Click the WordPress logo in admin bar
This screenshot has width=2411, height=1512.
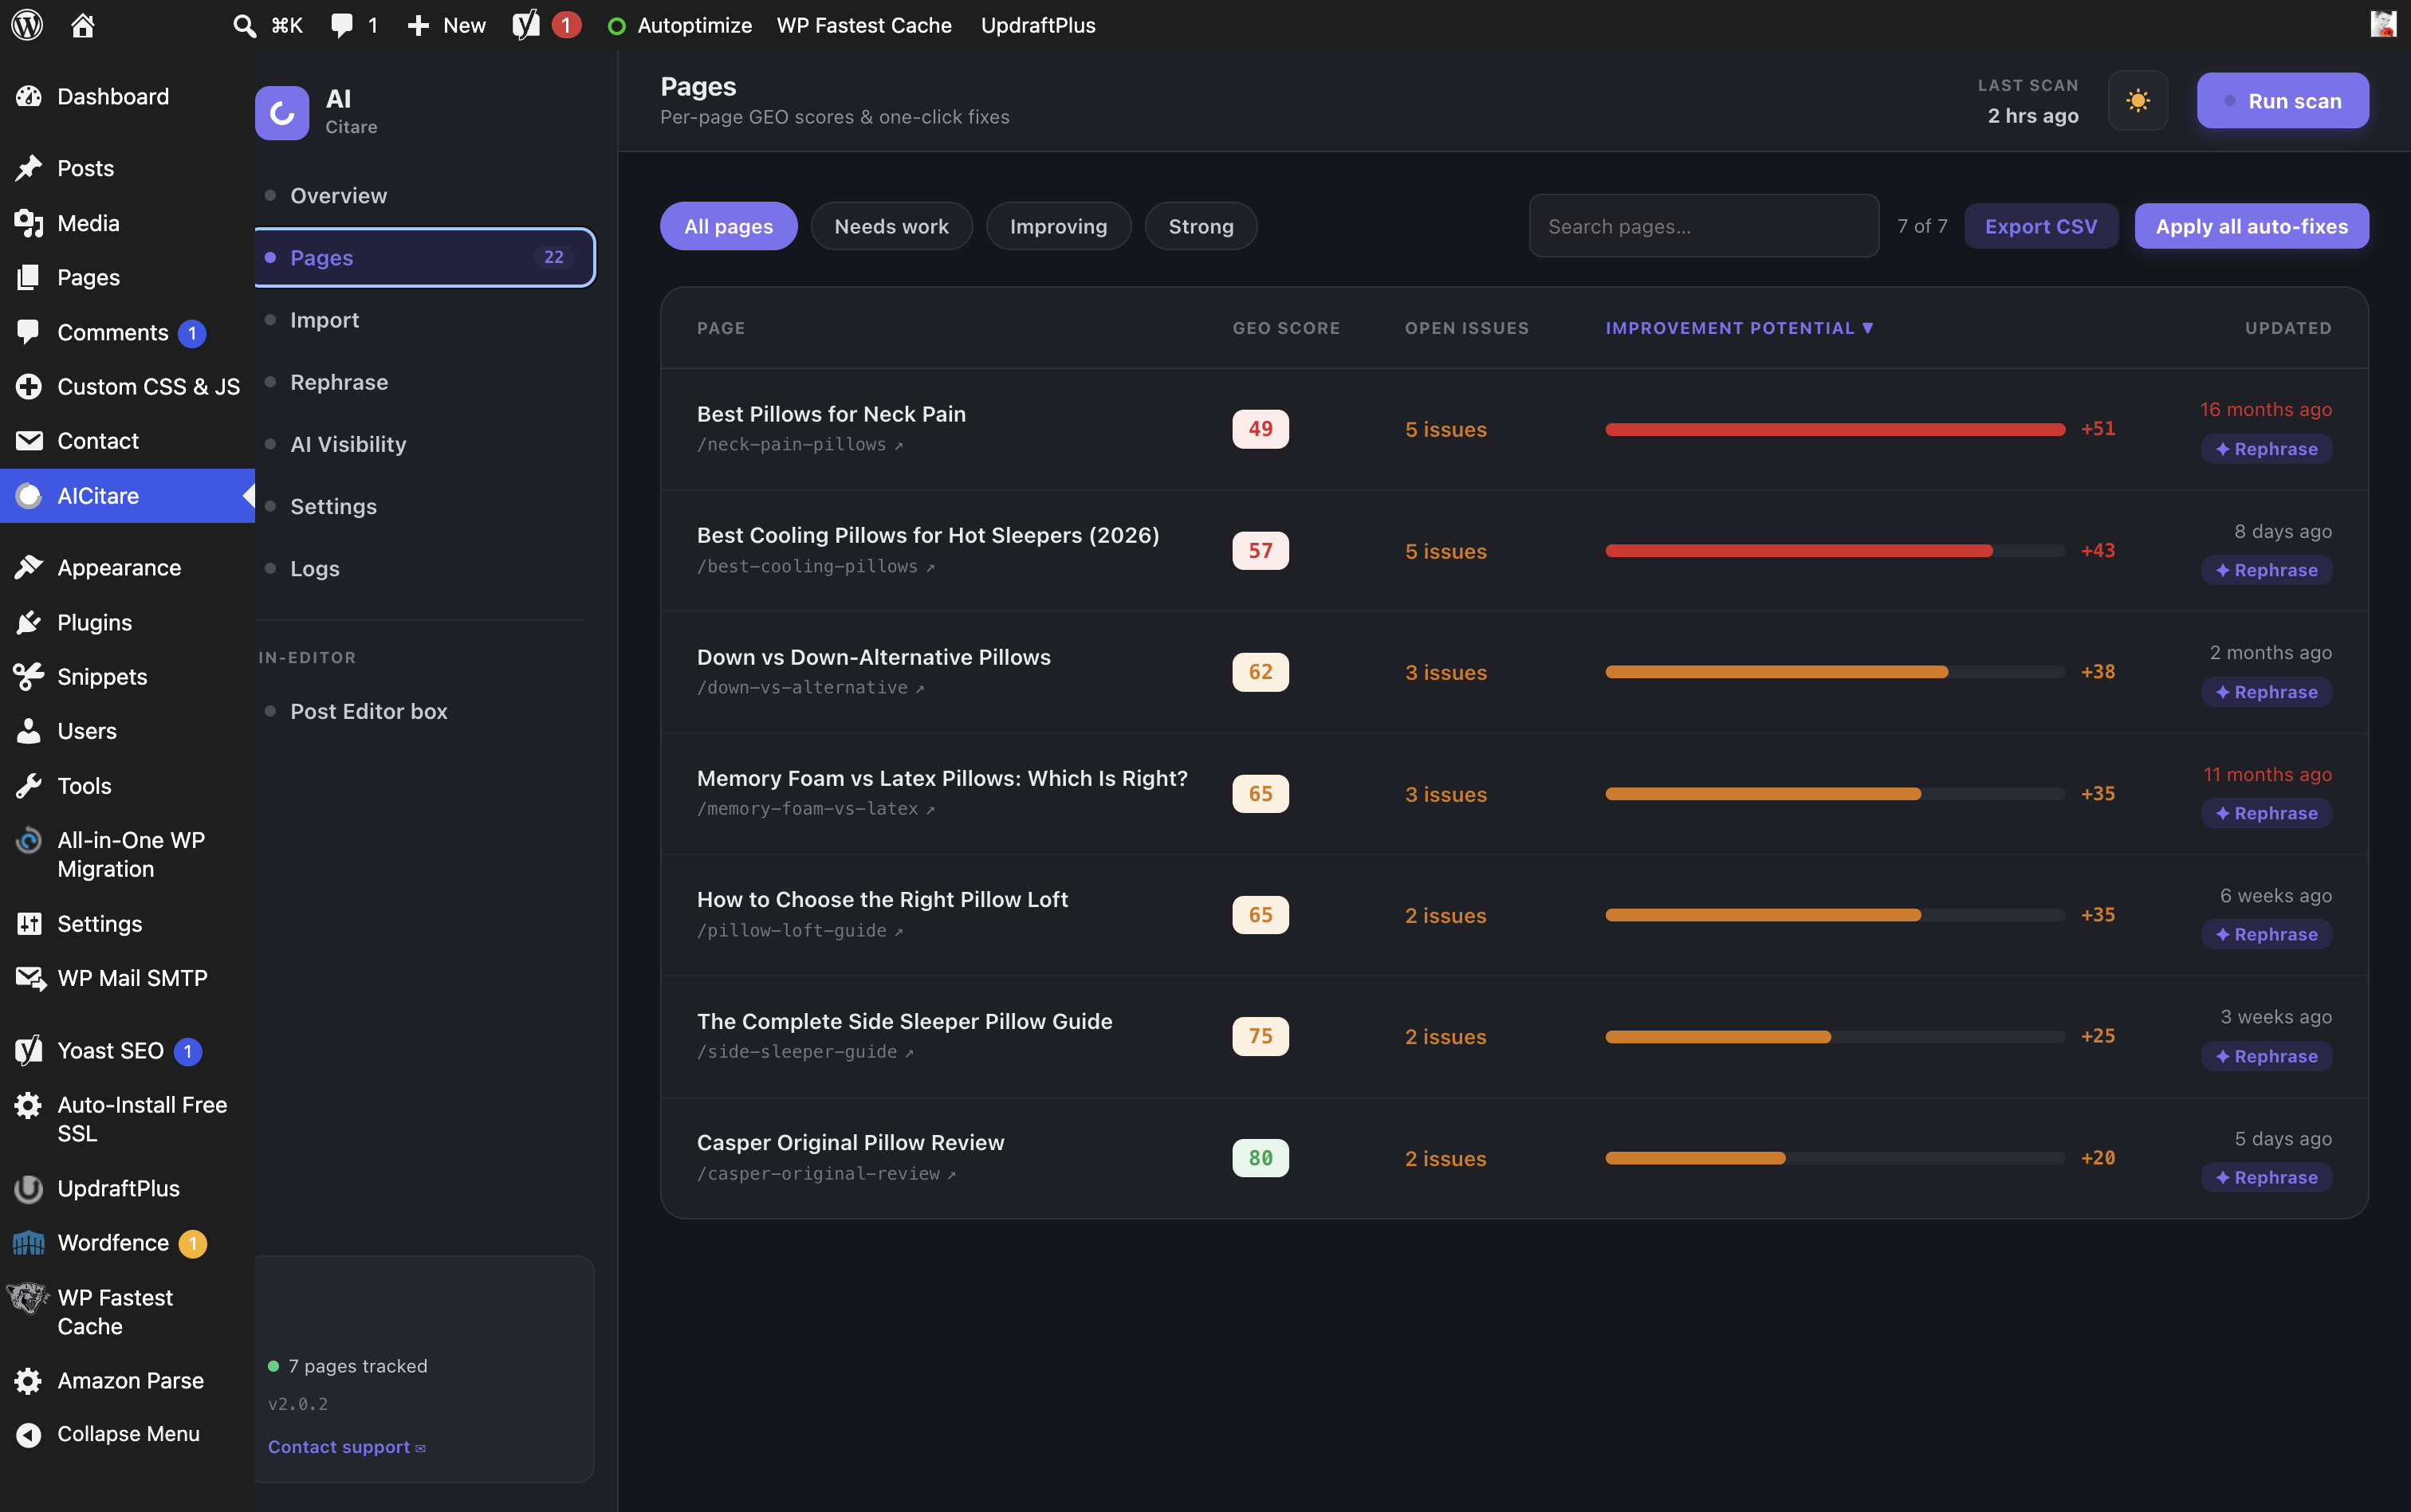[x=27, y=24]
